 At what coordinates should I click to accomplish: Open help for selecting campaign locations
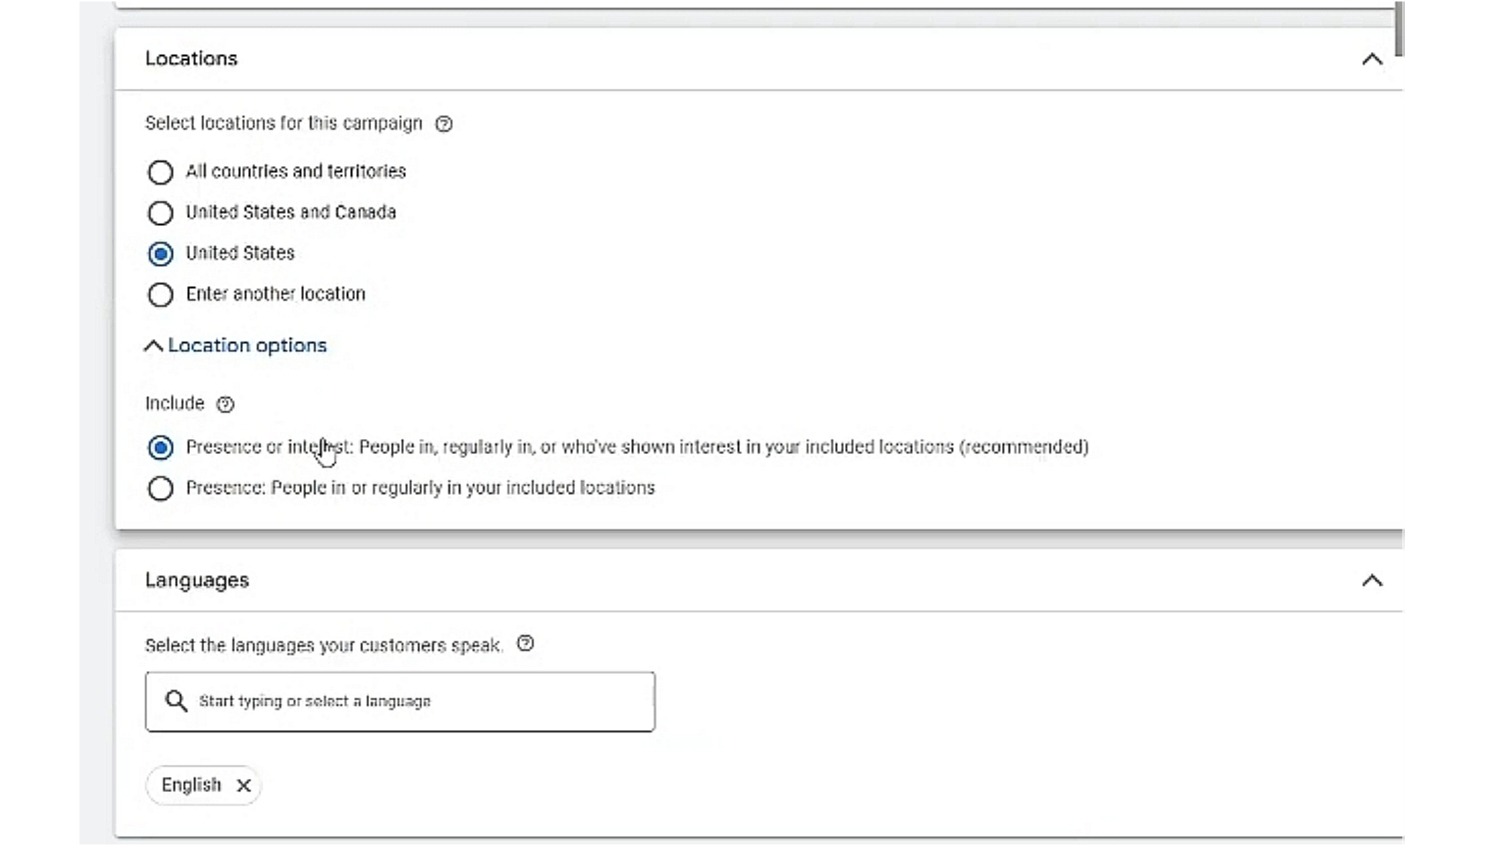point(444,124)
